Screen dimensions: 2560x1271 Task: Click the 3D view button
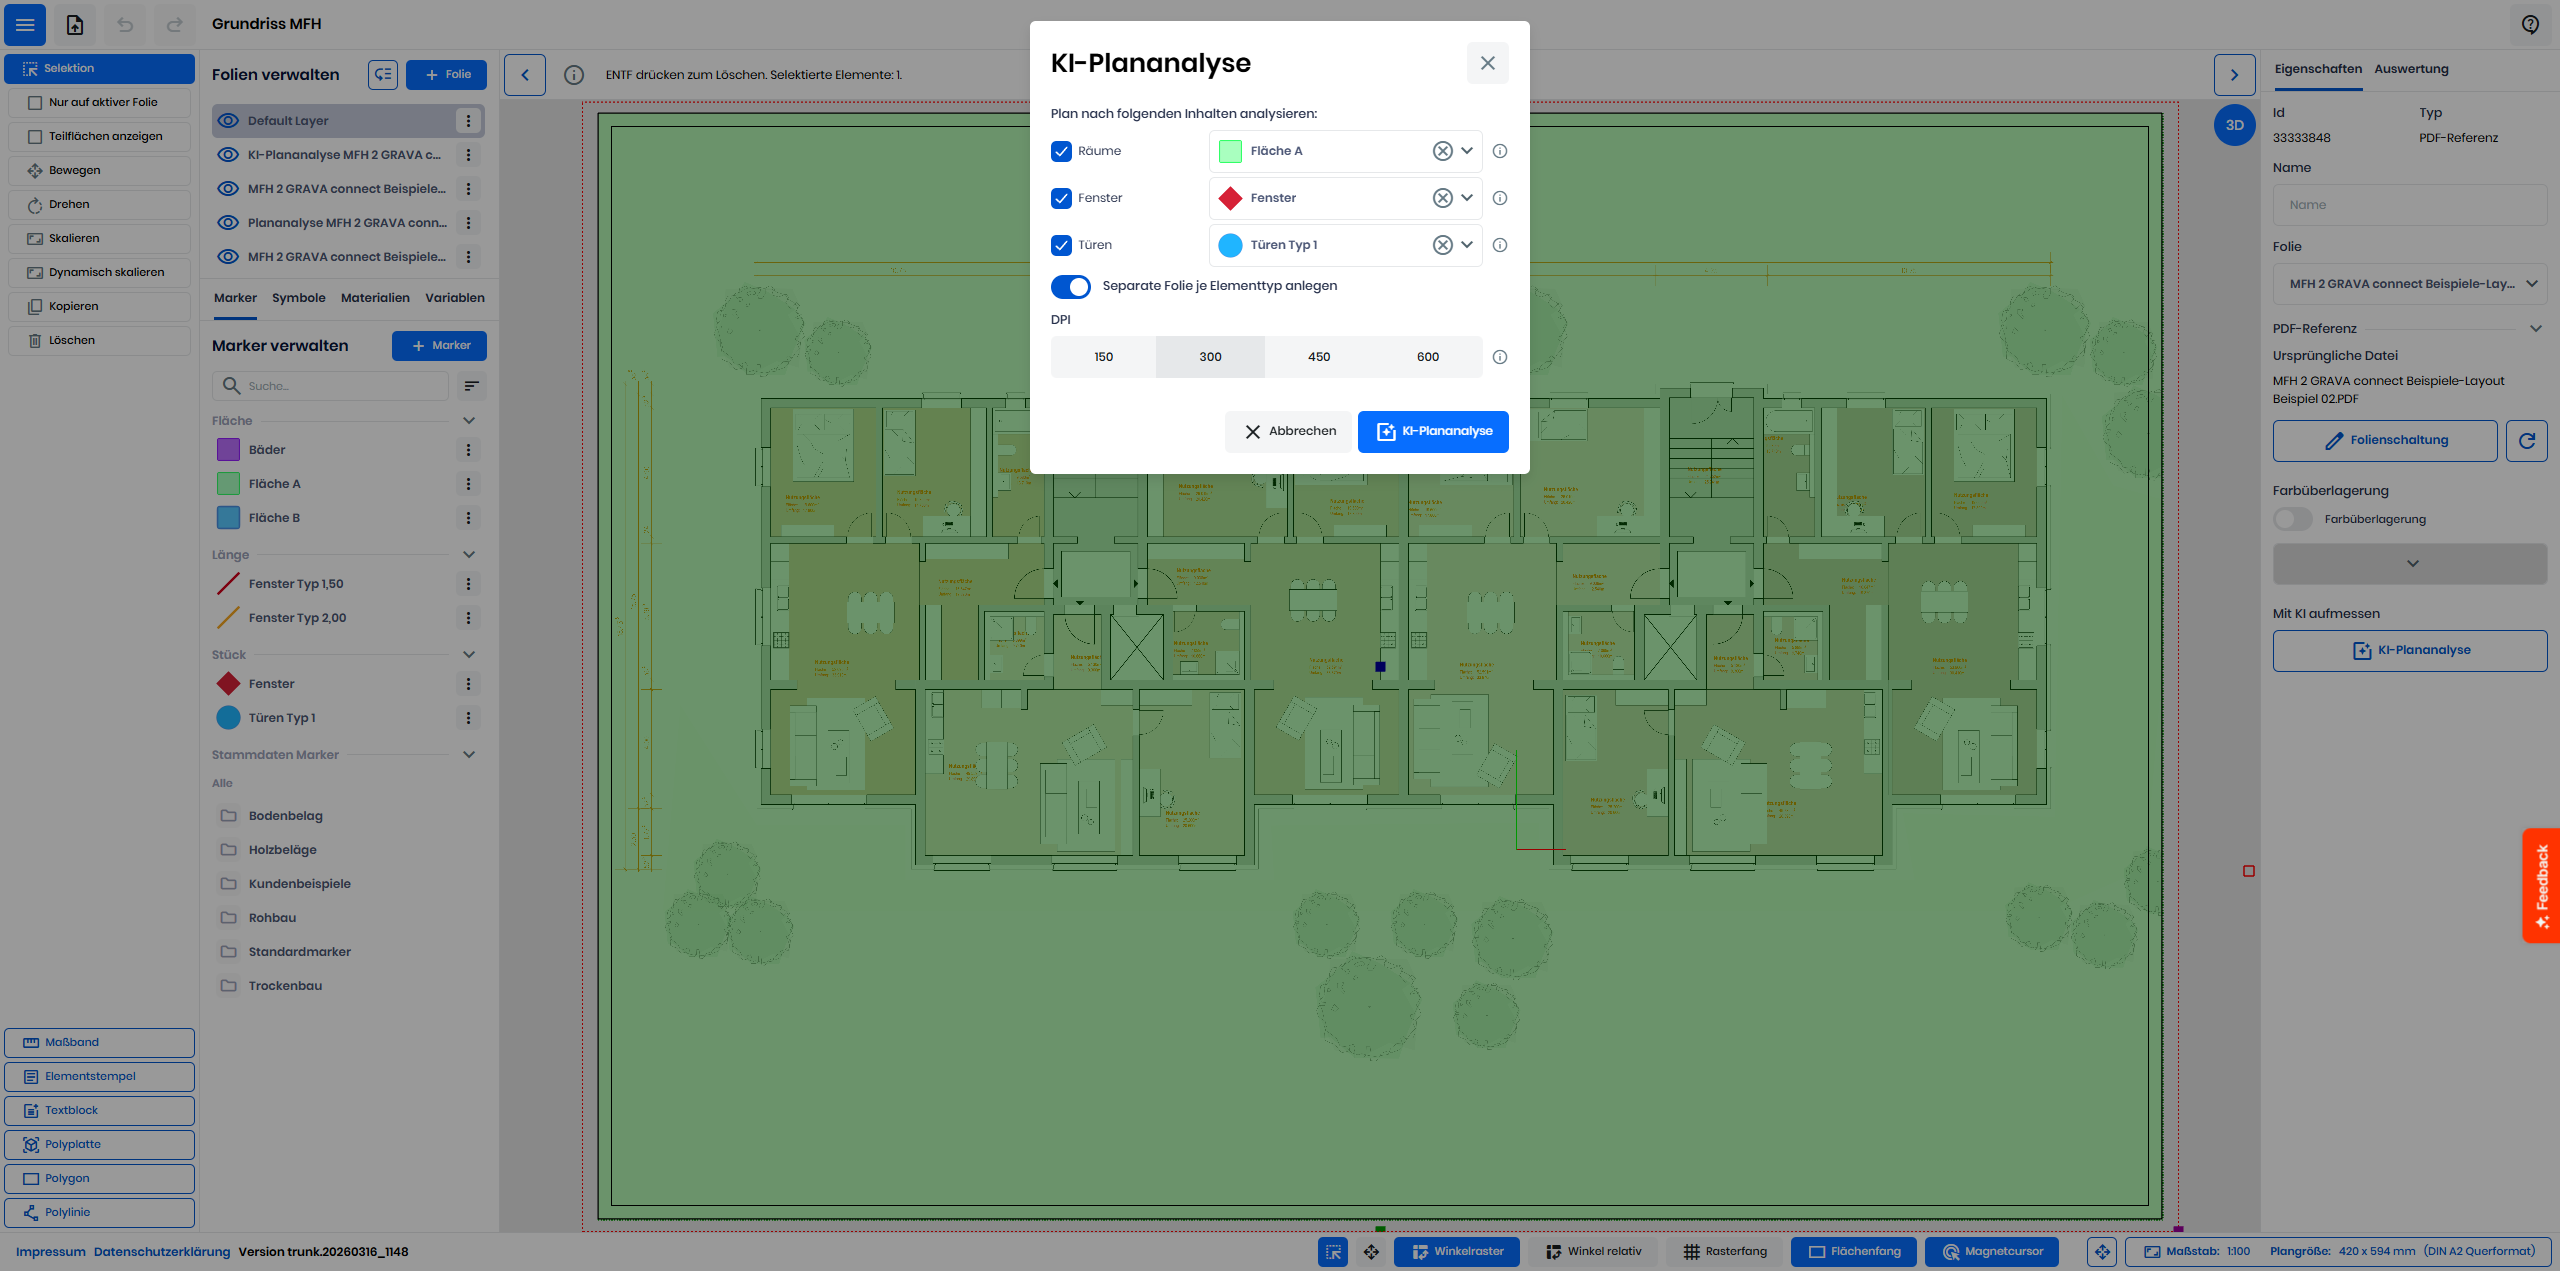coord(2234,125)
